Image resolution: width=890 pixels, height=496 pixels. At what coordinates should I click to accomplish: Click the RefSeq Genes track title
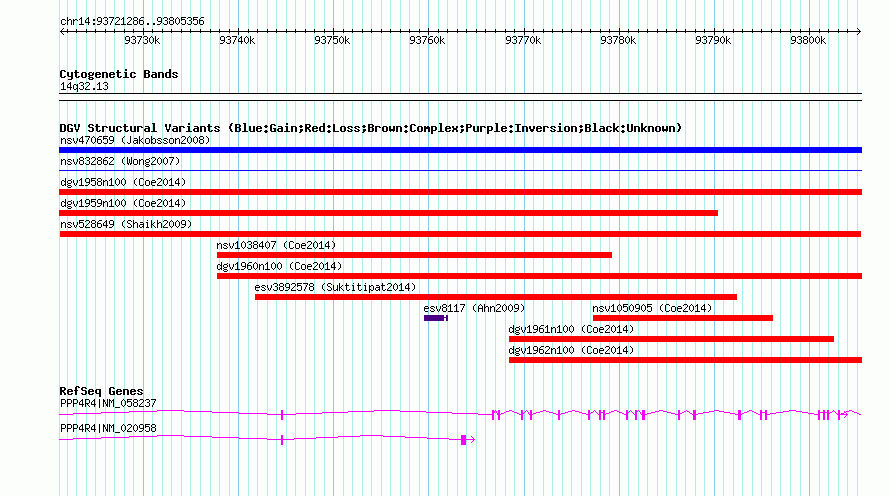[x=102, y=391]
